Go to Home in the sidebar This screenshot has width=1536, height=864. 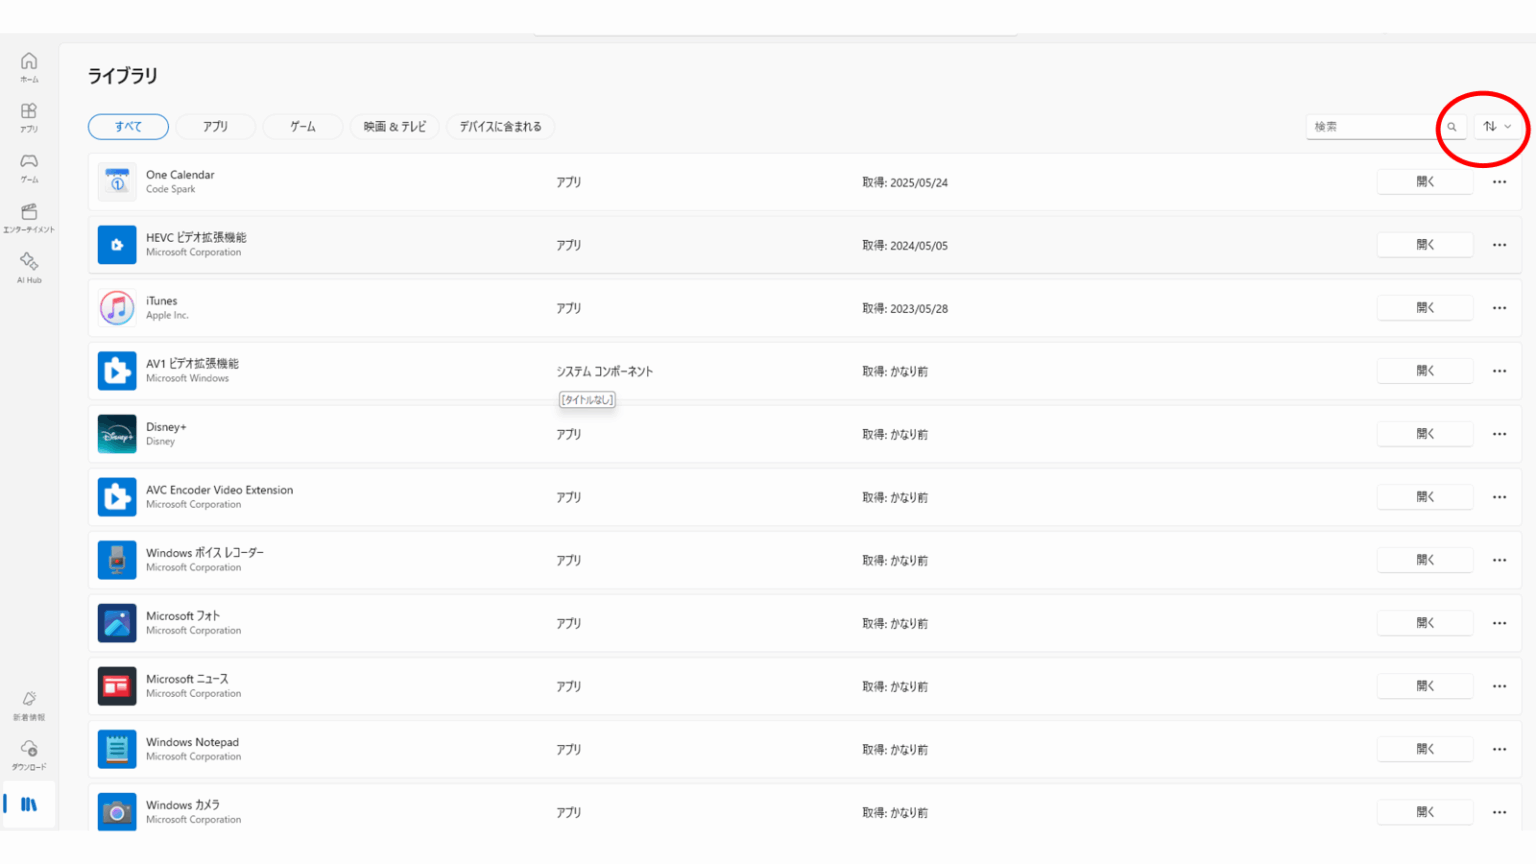tap(29, 66)
